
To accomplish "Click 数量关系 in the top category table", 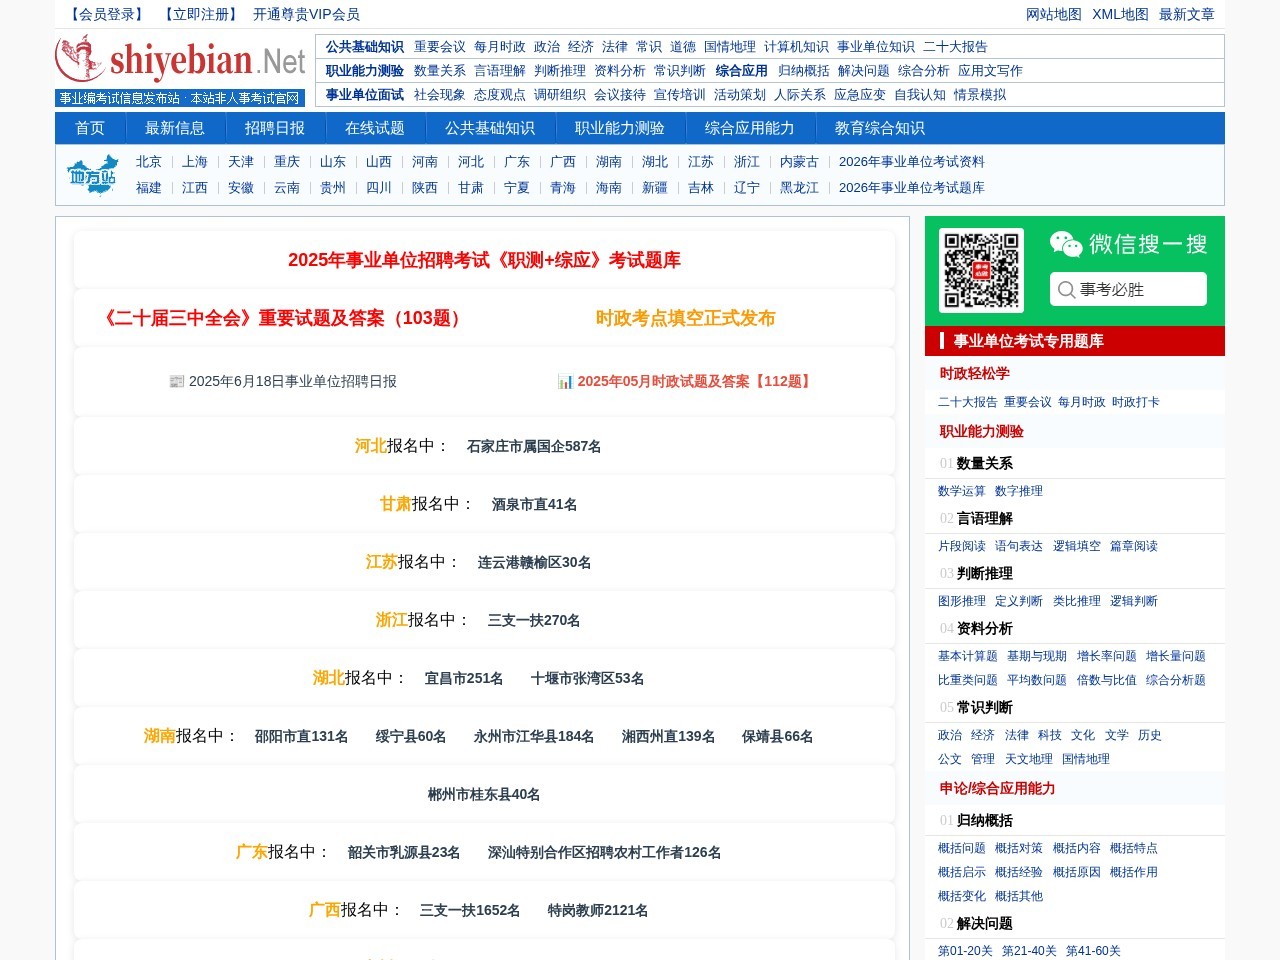I will pos(440,71).
